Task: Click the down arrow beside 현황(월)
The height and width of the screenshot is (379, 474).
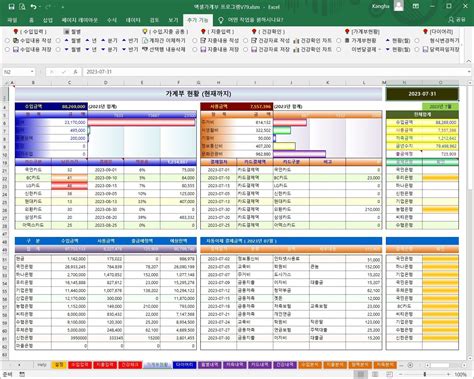Action: click(x=388, y=49)
